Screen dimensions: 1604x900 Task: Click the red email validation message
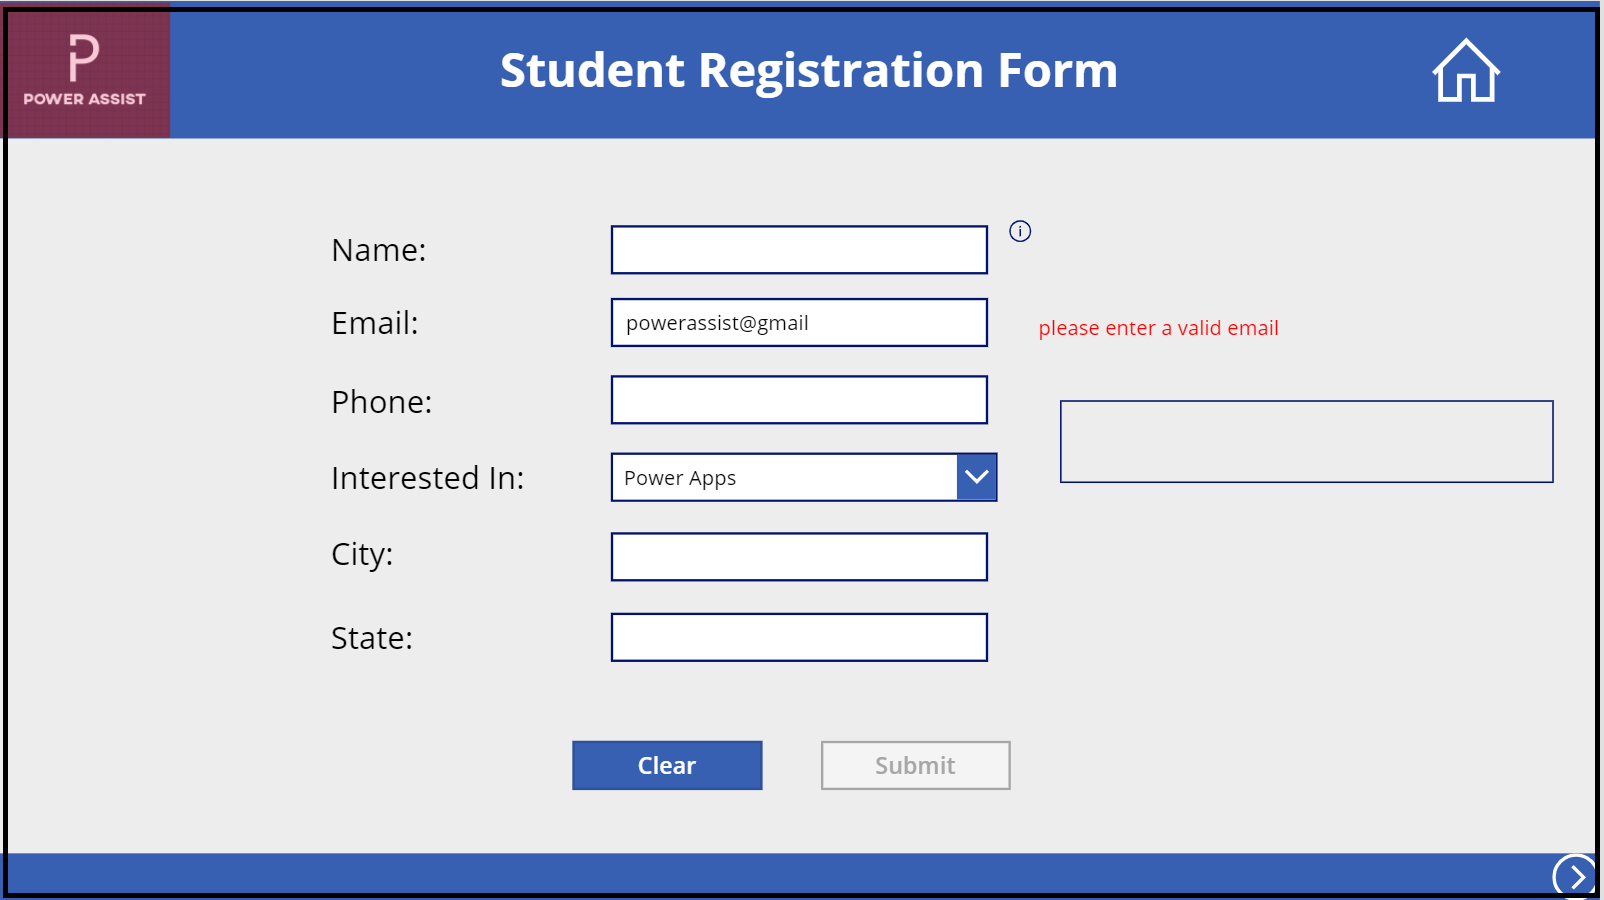1158,327
